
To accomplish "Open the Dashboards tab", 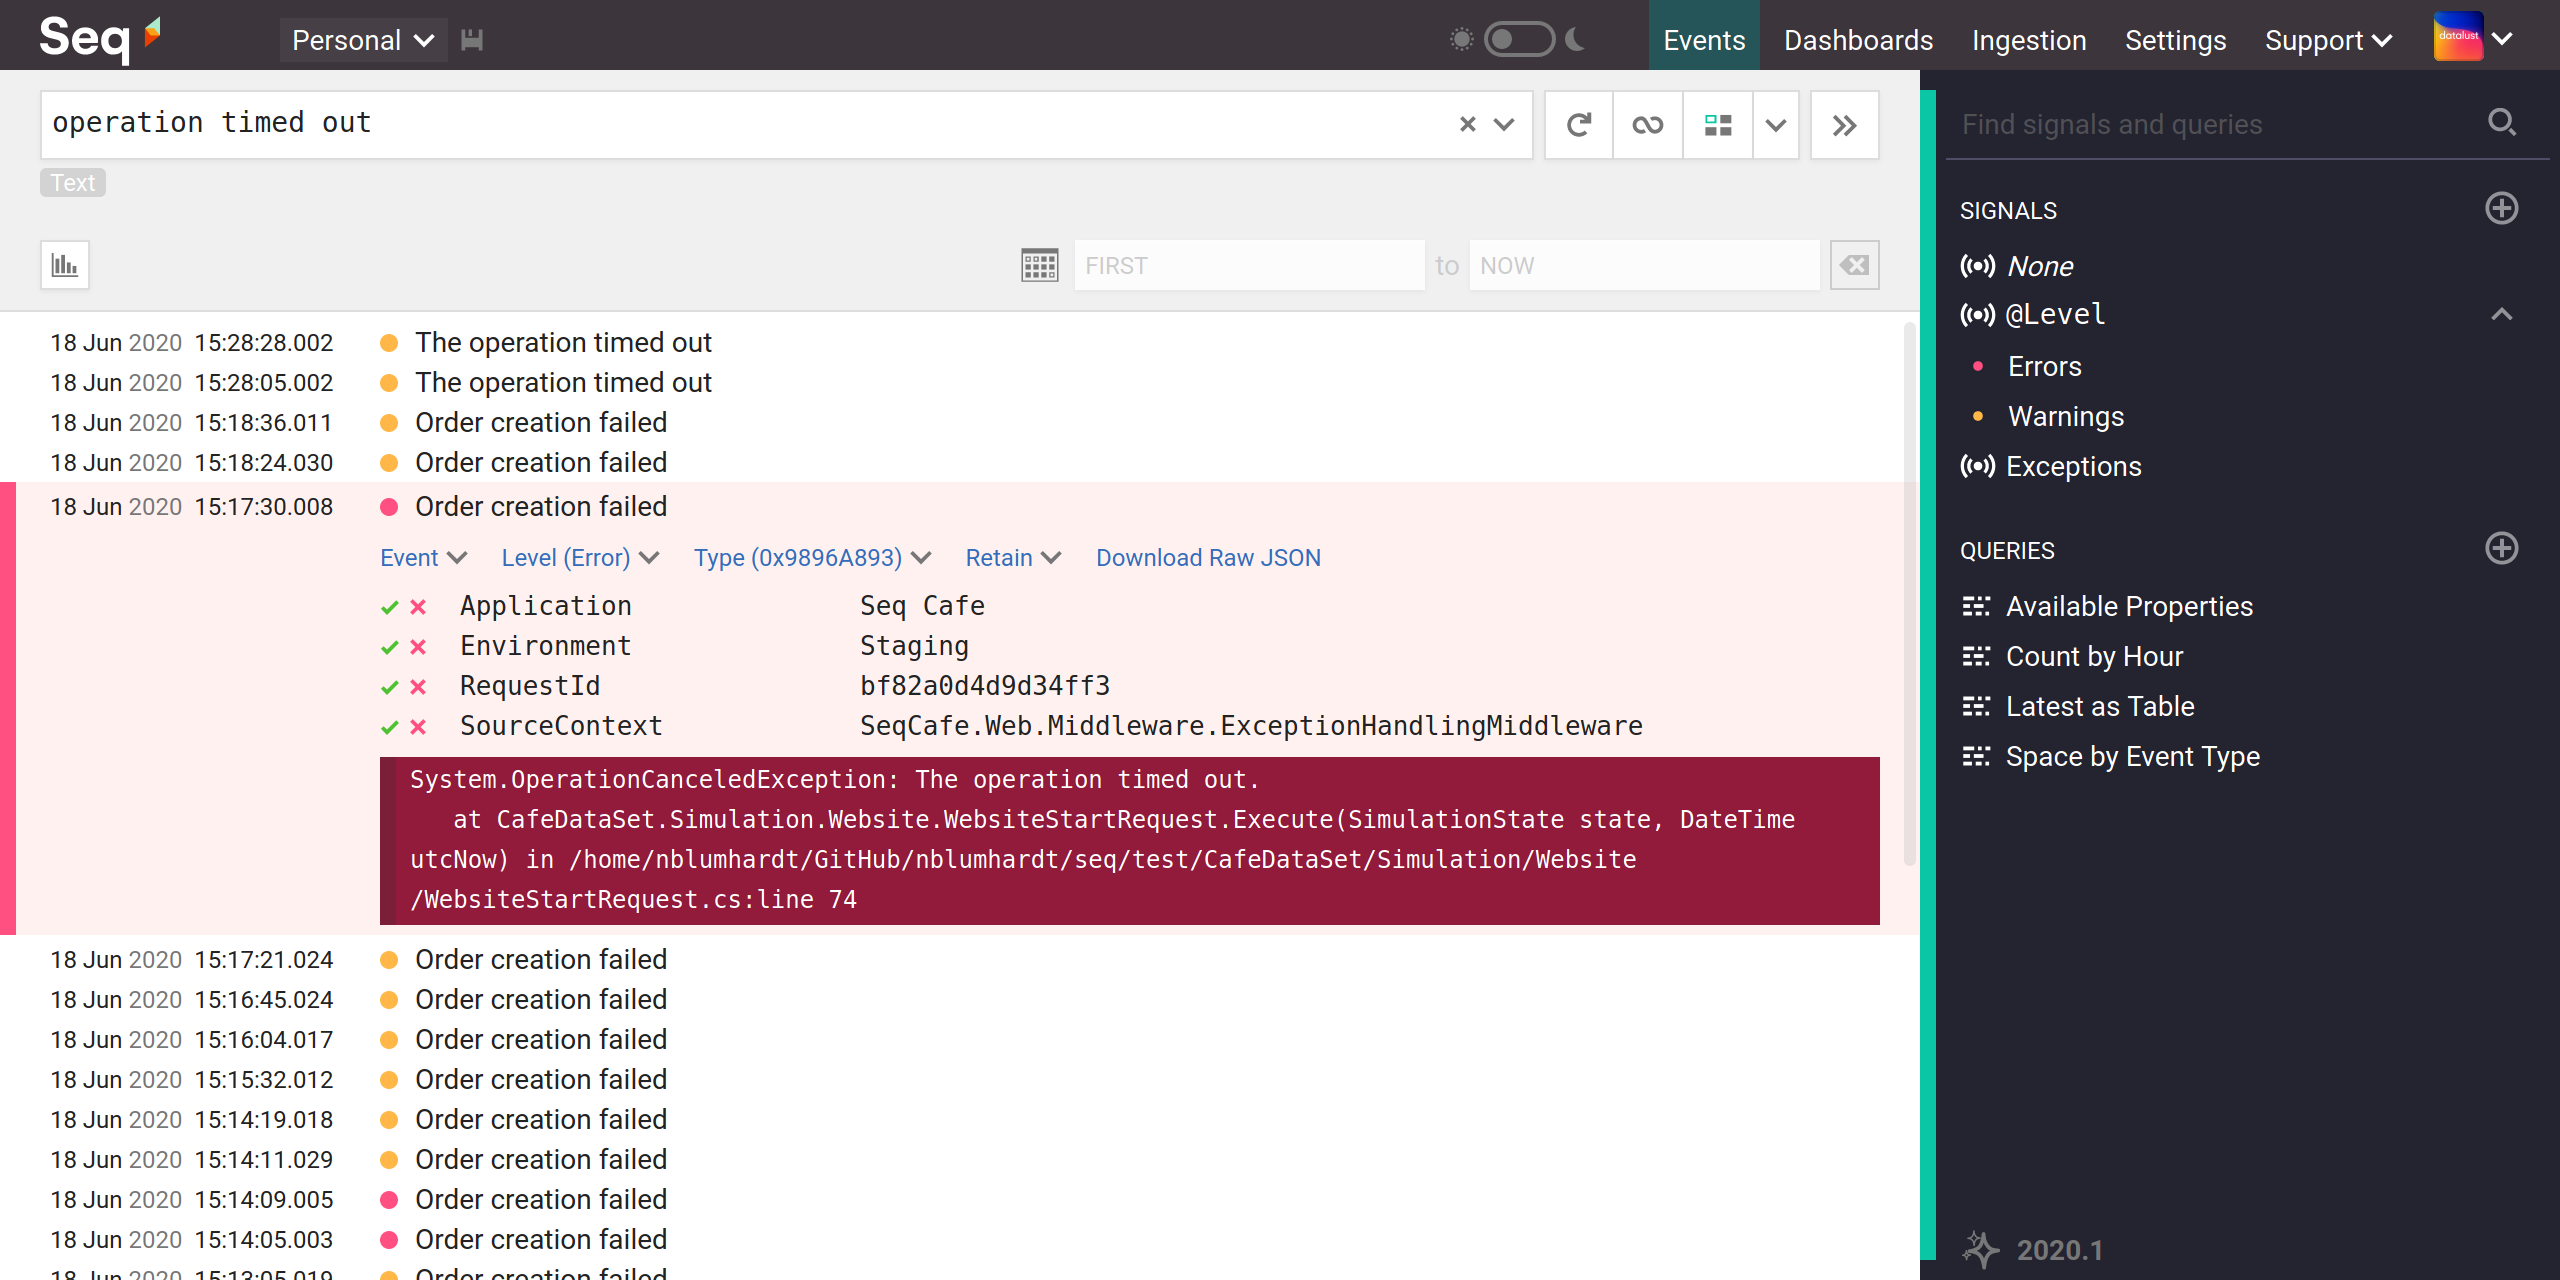I will (1858, 40).
